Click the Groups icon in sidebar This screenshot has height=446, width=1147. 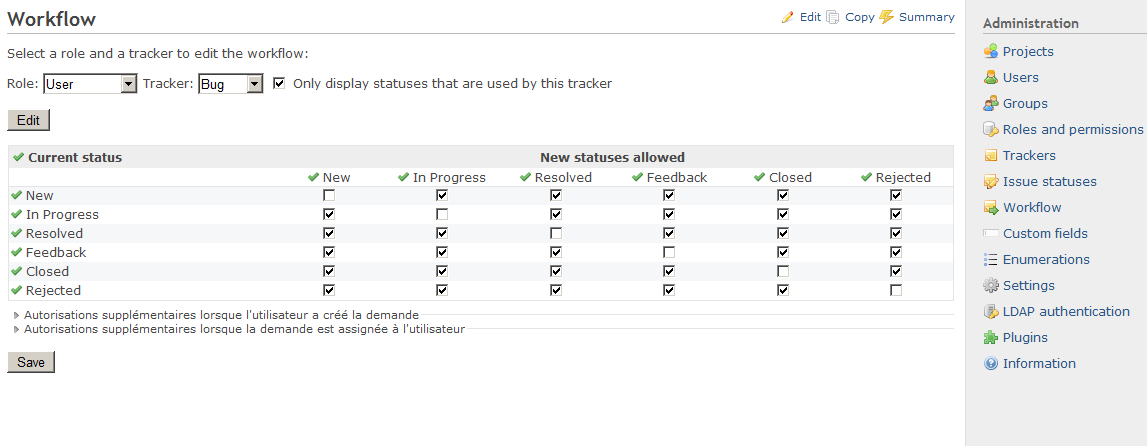[990, 103]
